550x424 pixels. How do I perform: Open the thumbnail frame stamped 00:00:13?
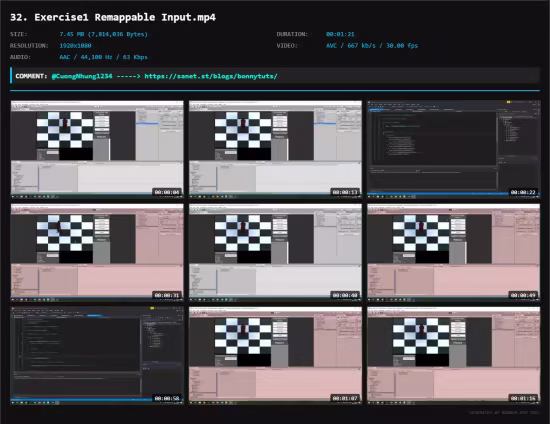[x=275, y=149]
